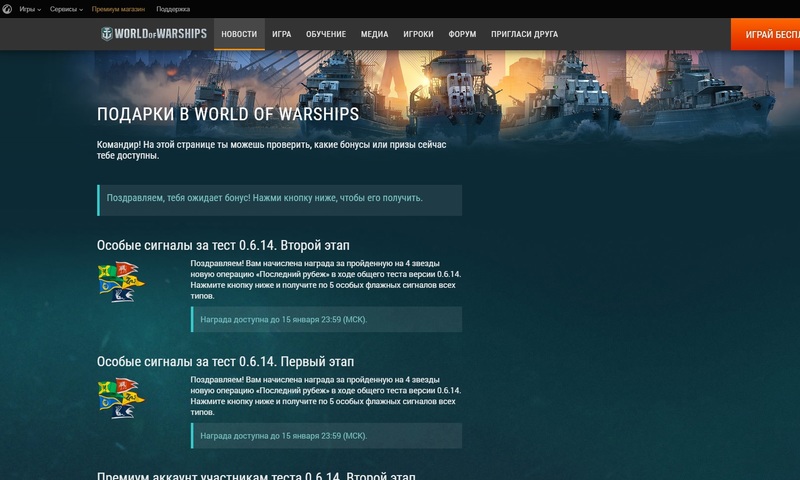Screen dimensions: 800x480
Task: Open the ОБУЧЕНИЕ menu item
Action: pyautogui.click(x=326, y=34)
